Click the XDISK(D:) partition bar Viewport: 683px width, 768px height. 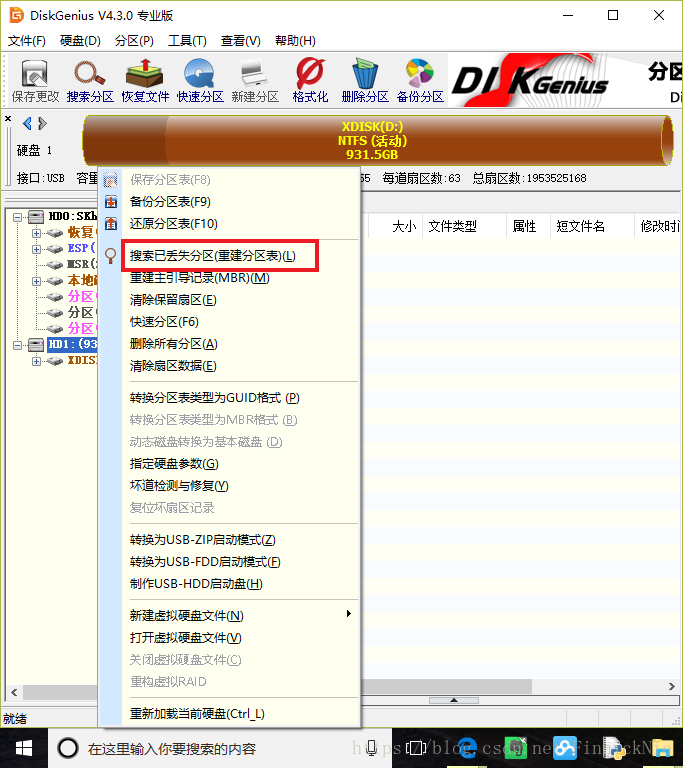(377, 141)
